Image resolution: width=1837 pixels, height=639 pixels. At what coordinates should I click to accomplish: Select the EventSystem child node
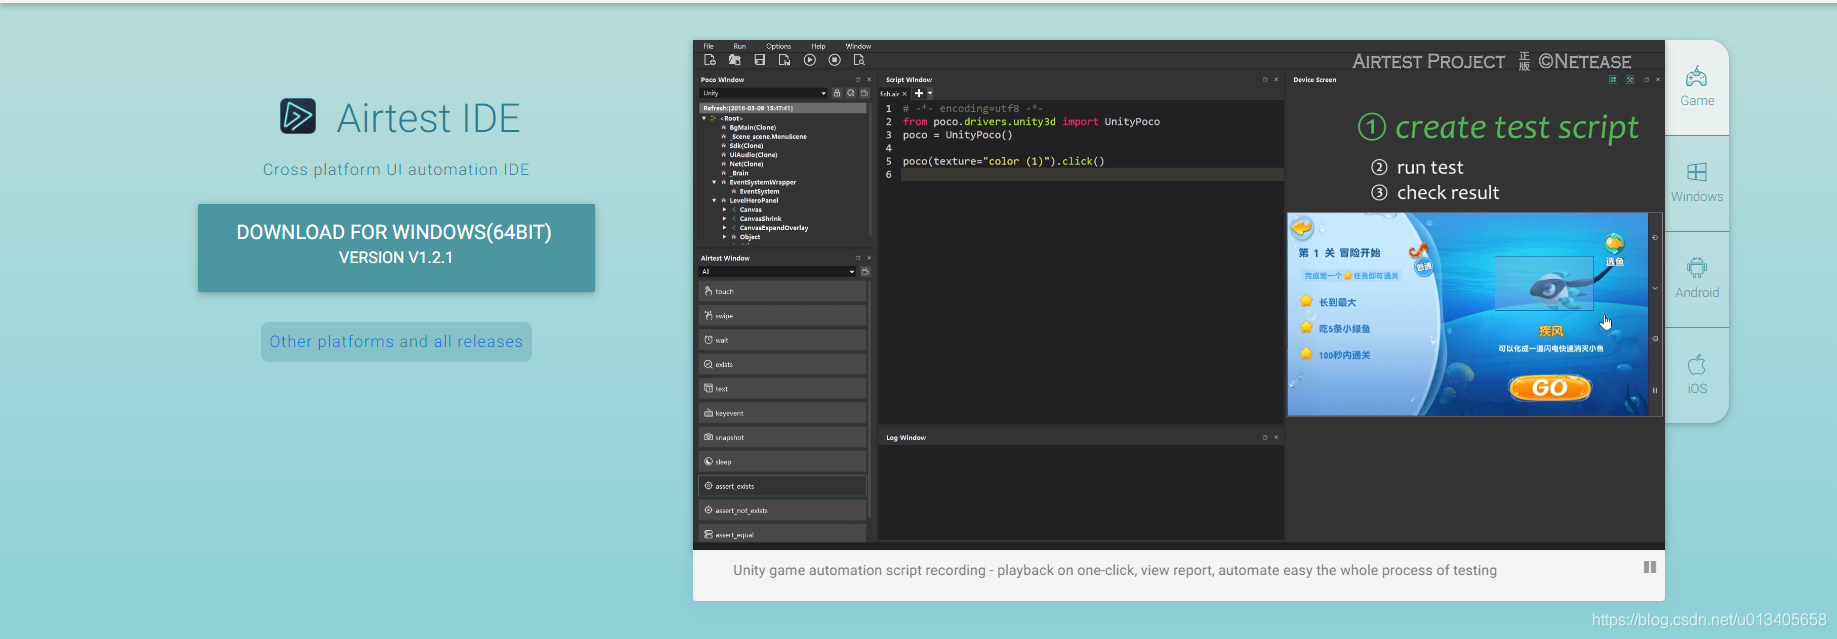pyautogui.click(x=759, y=191)
